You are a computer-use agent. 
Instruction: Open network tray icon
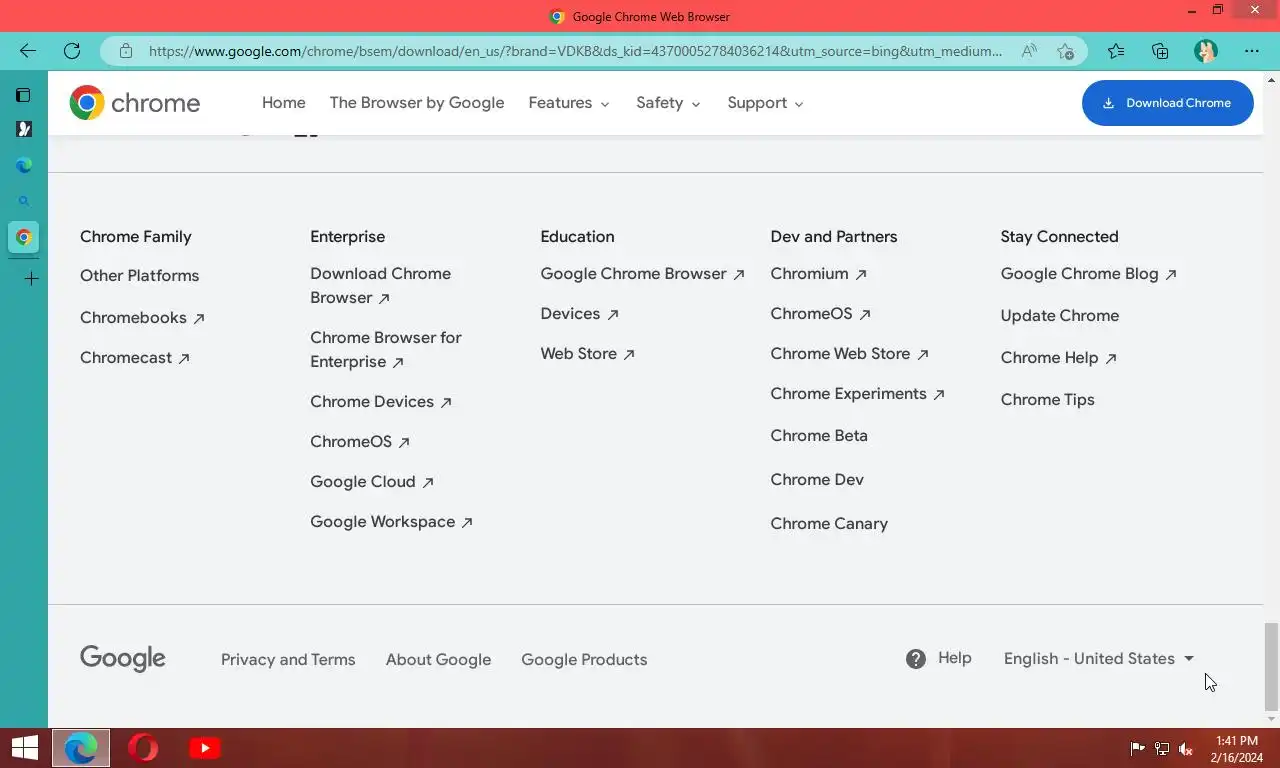(x=1161, y=748)
